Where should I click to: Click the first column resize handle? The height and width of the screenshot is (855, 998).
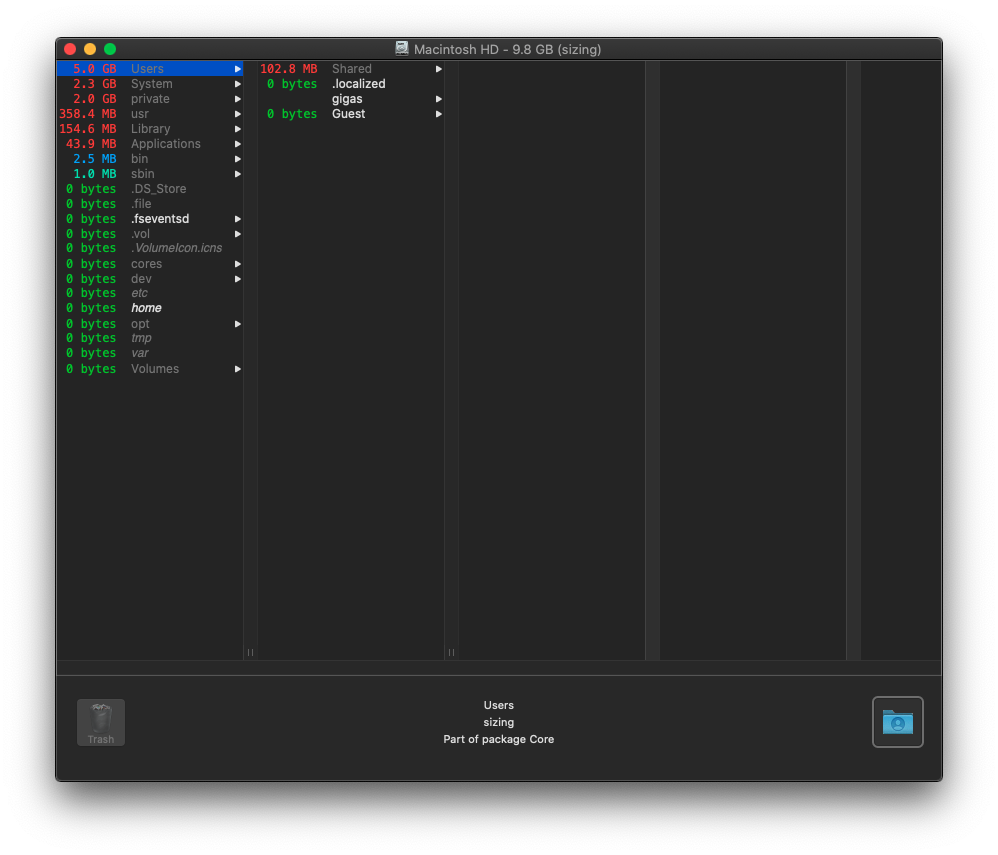(x=250, y=653)
